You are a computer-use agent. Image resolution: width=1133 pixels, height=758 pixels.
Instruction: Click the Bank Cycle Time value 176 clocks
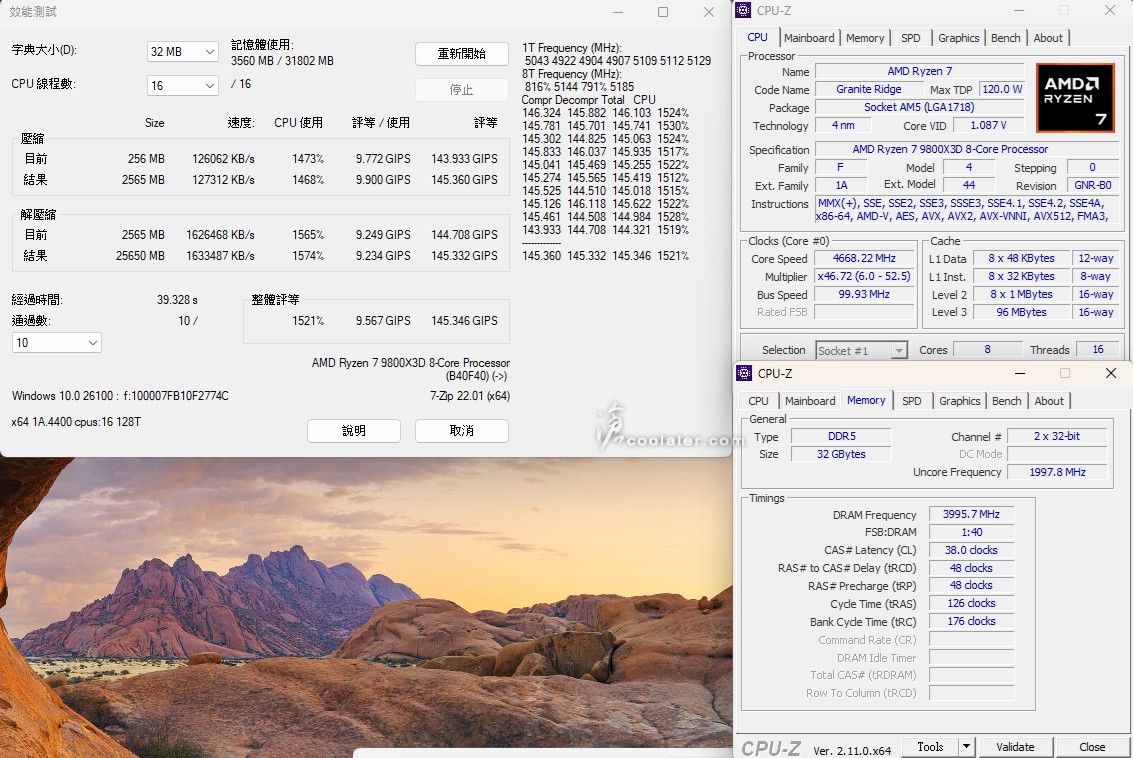click(971, 621)
